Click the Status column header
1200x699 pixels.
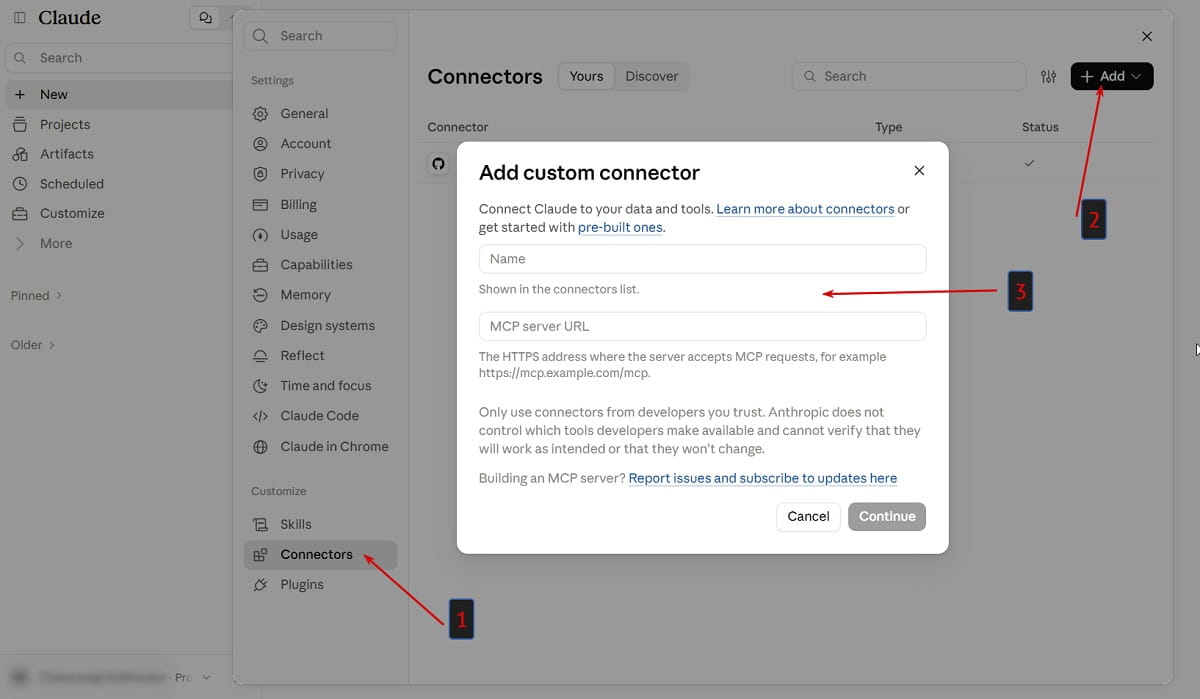[x=1040, y=127]
